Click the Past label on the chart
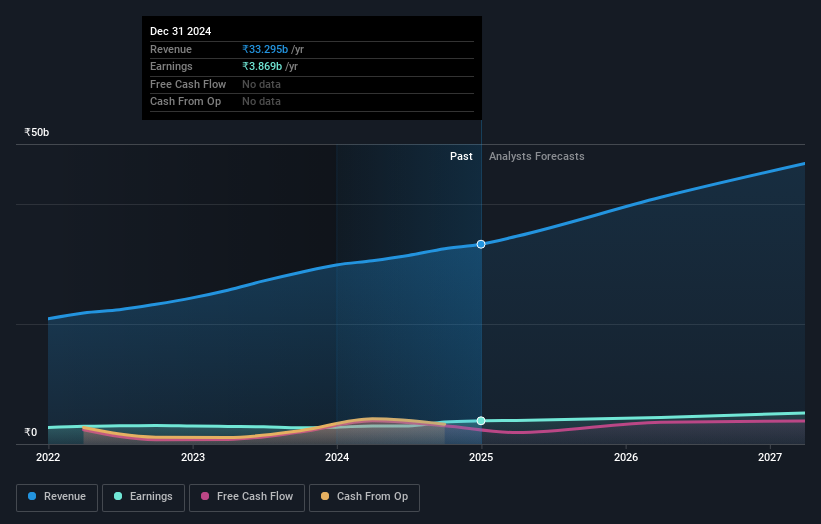 point(461,156)
